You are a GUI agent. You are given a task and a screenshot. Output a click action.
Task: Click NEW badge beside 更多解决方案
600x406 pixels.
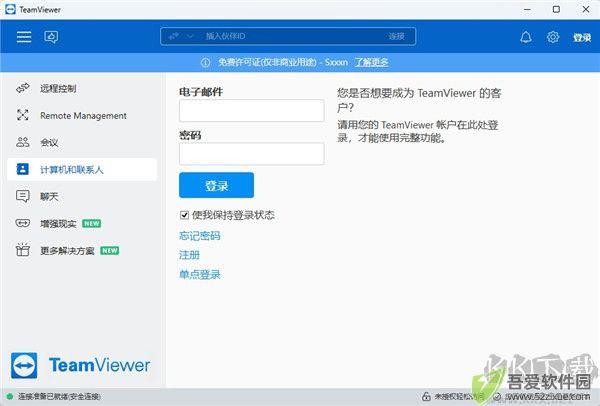click(110, 251)
